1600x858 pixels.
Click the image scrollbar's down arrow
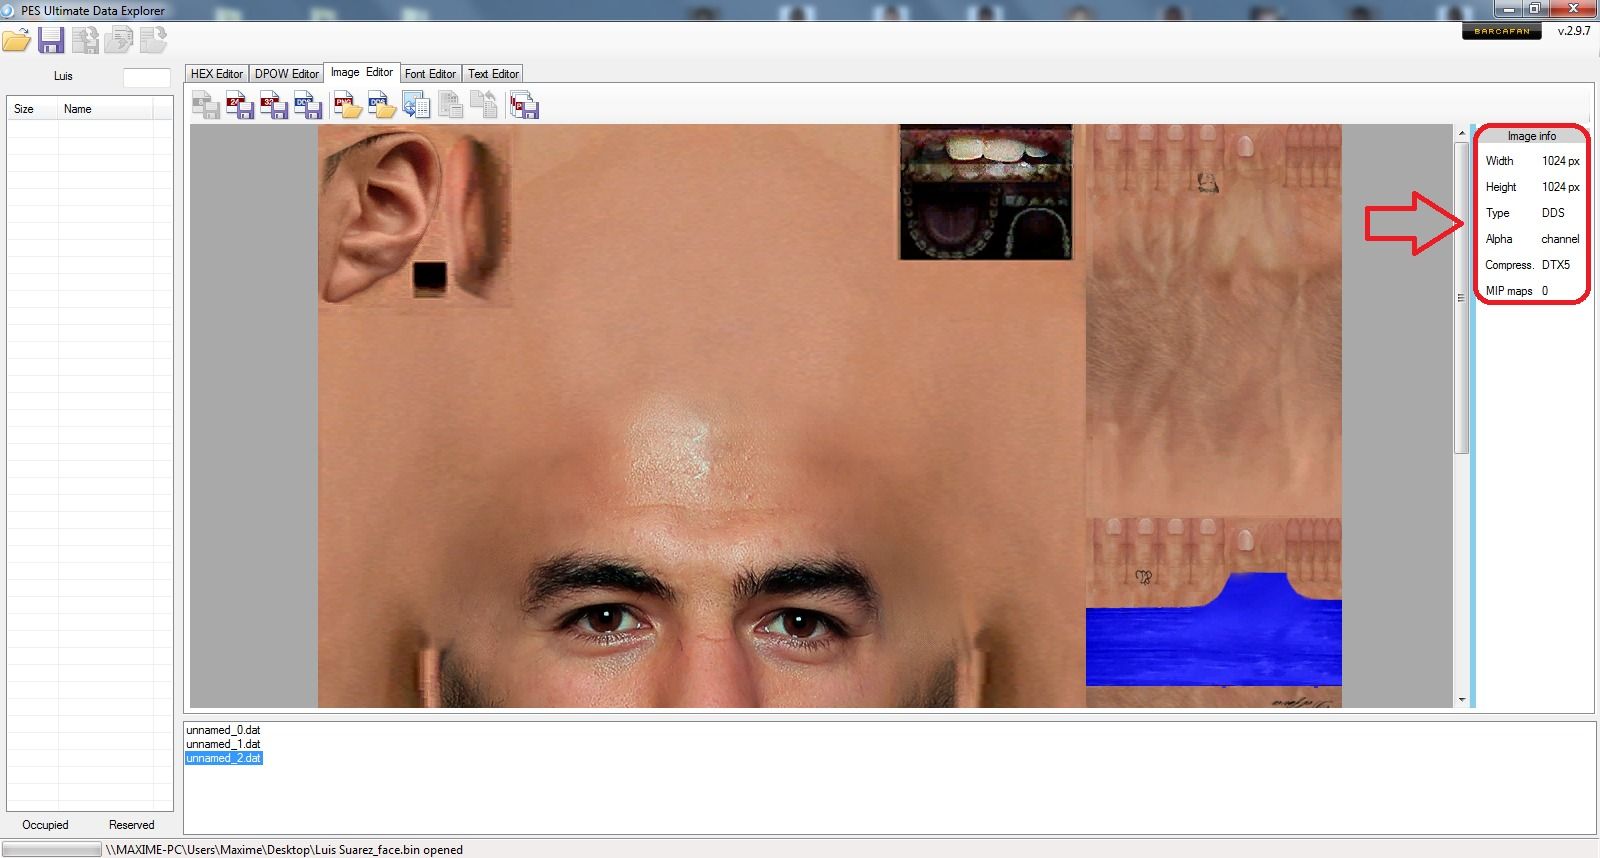[x=1461, y=700]
